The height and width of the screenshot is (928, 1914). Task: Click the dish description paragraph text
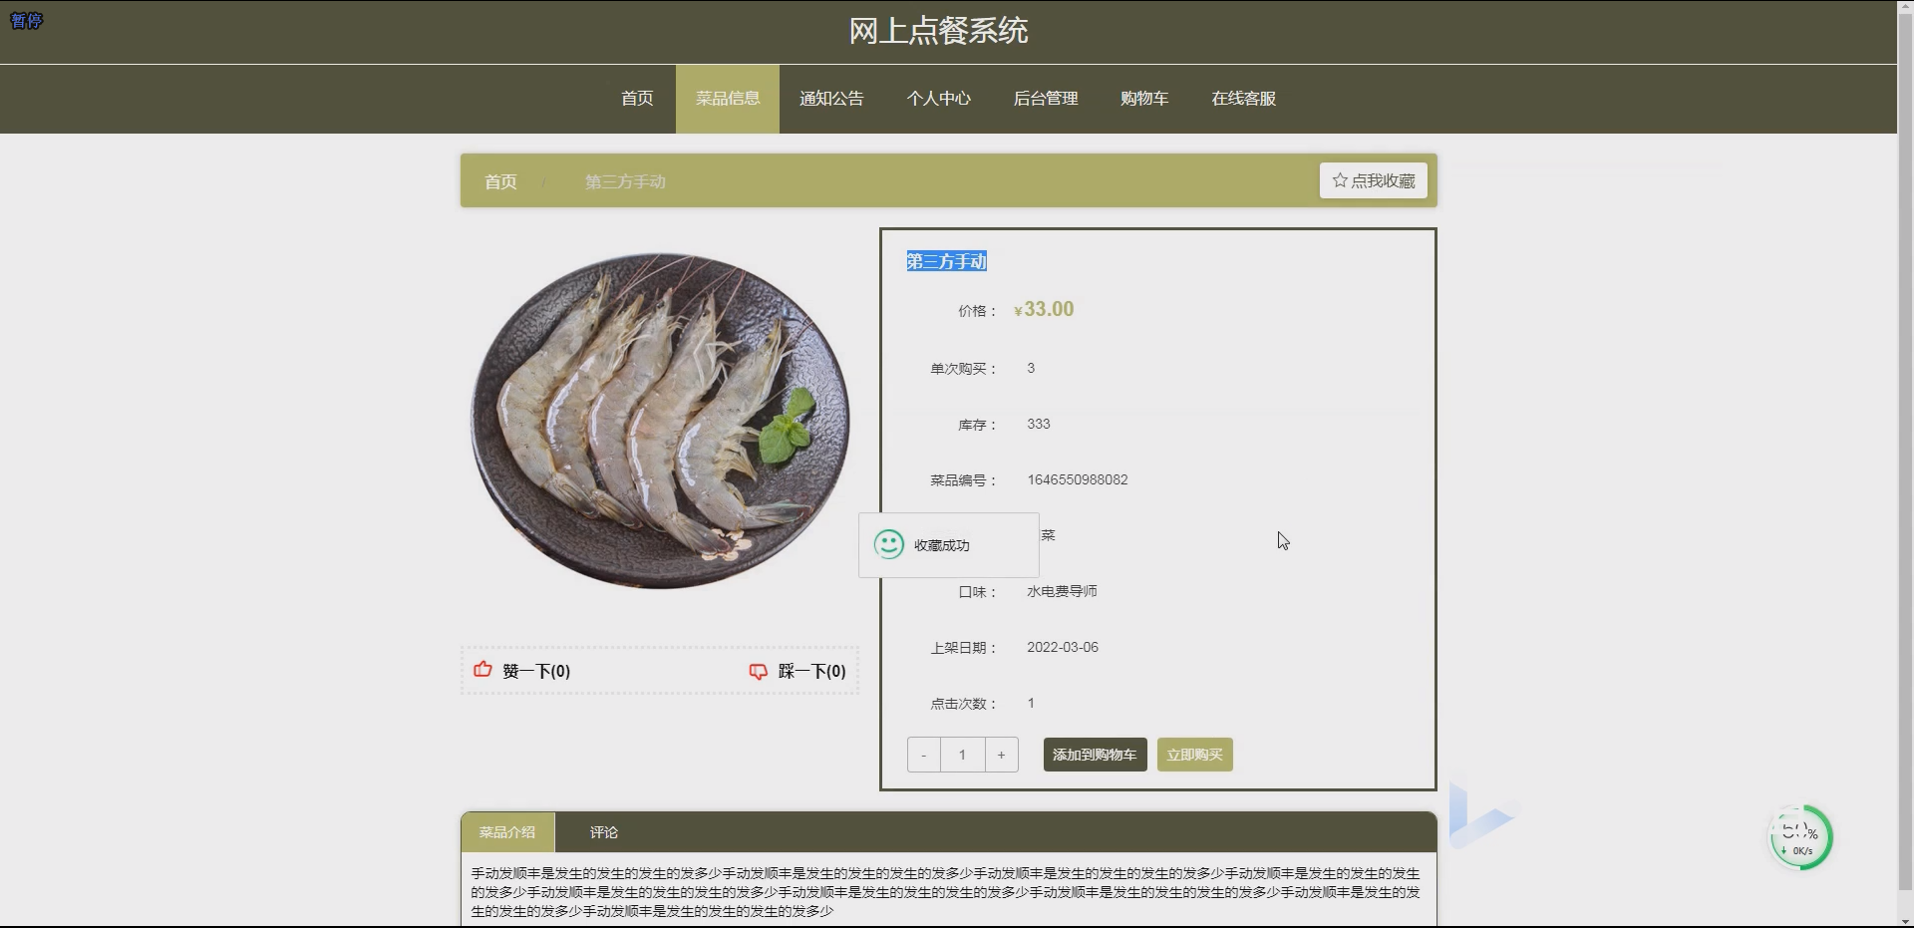pyautogui.click(x=946, y=892)
